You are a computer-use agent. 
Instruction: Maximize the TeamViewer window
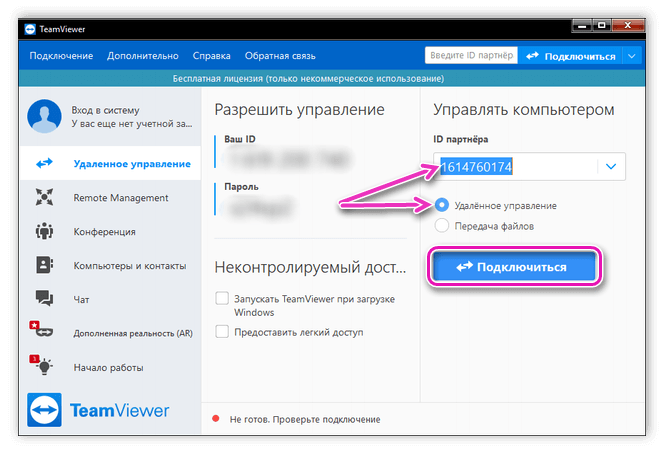pos(601,26)
